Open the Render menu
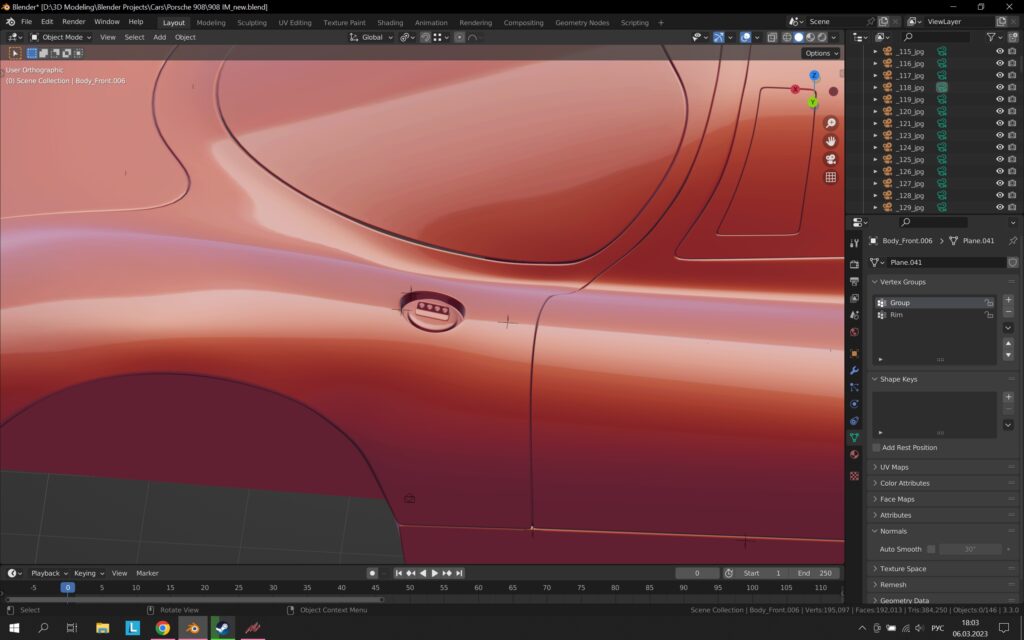The image size is (1024, 640). point(74,21)
